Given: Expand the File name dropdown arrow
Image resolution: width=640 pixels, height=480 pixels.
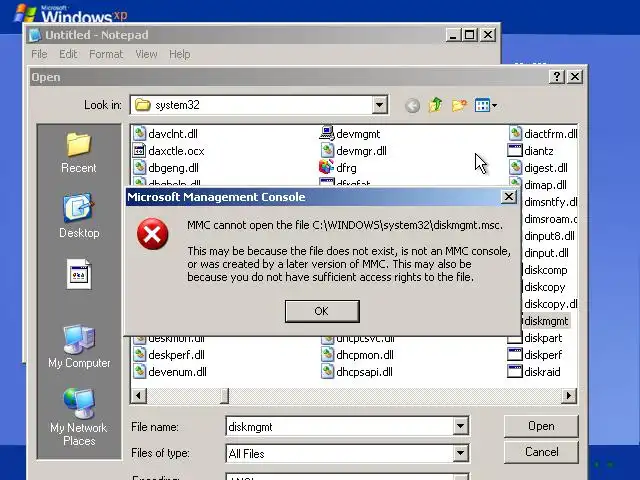Looking at the screenshot, I should [x=460, y=427].
